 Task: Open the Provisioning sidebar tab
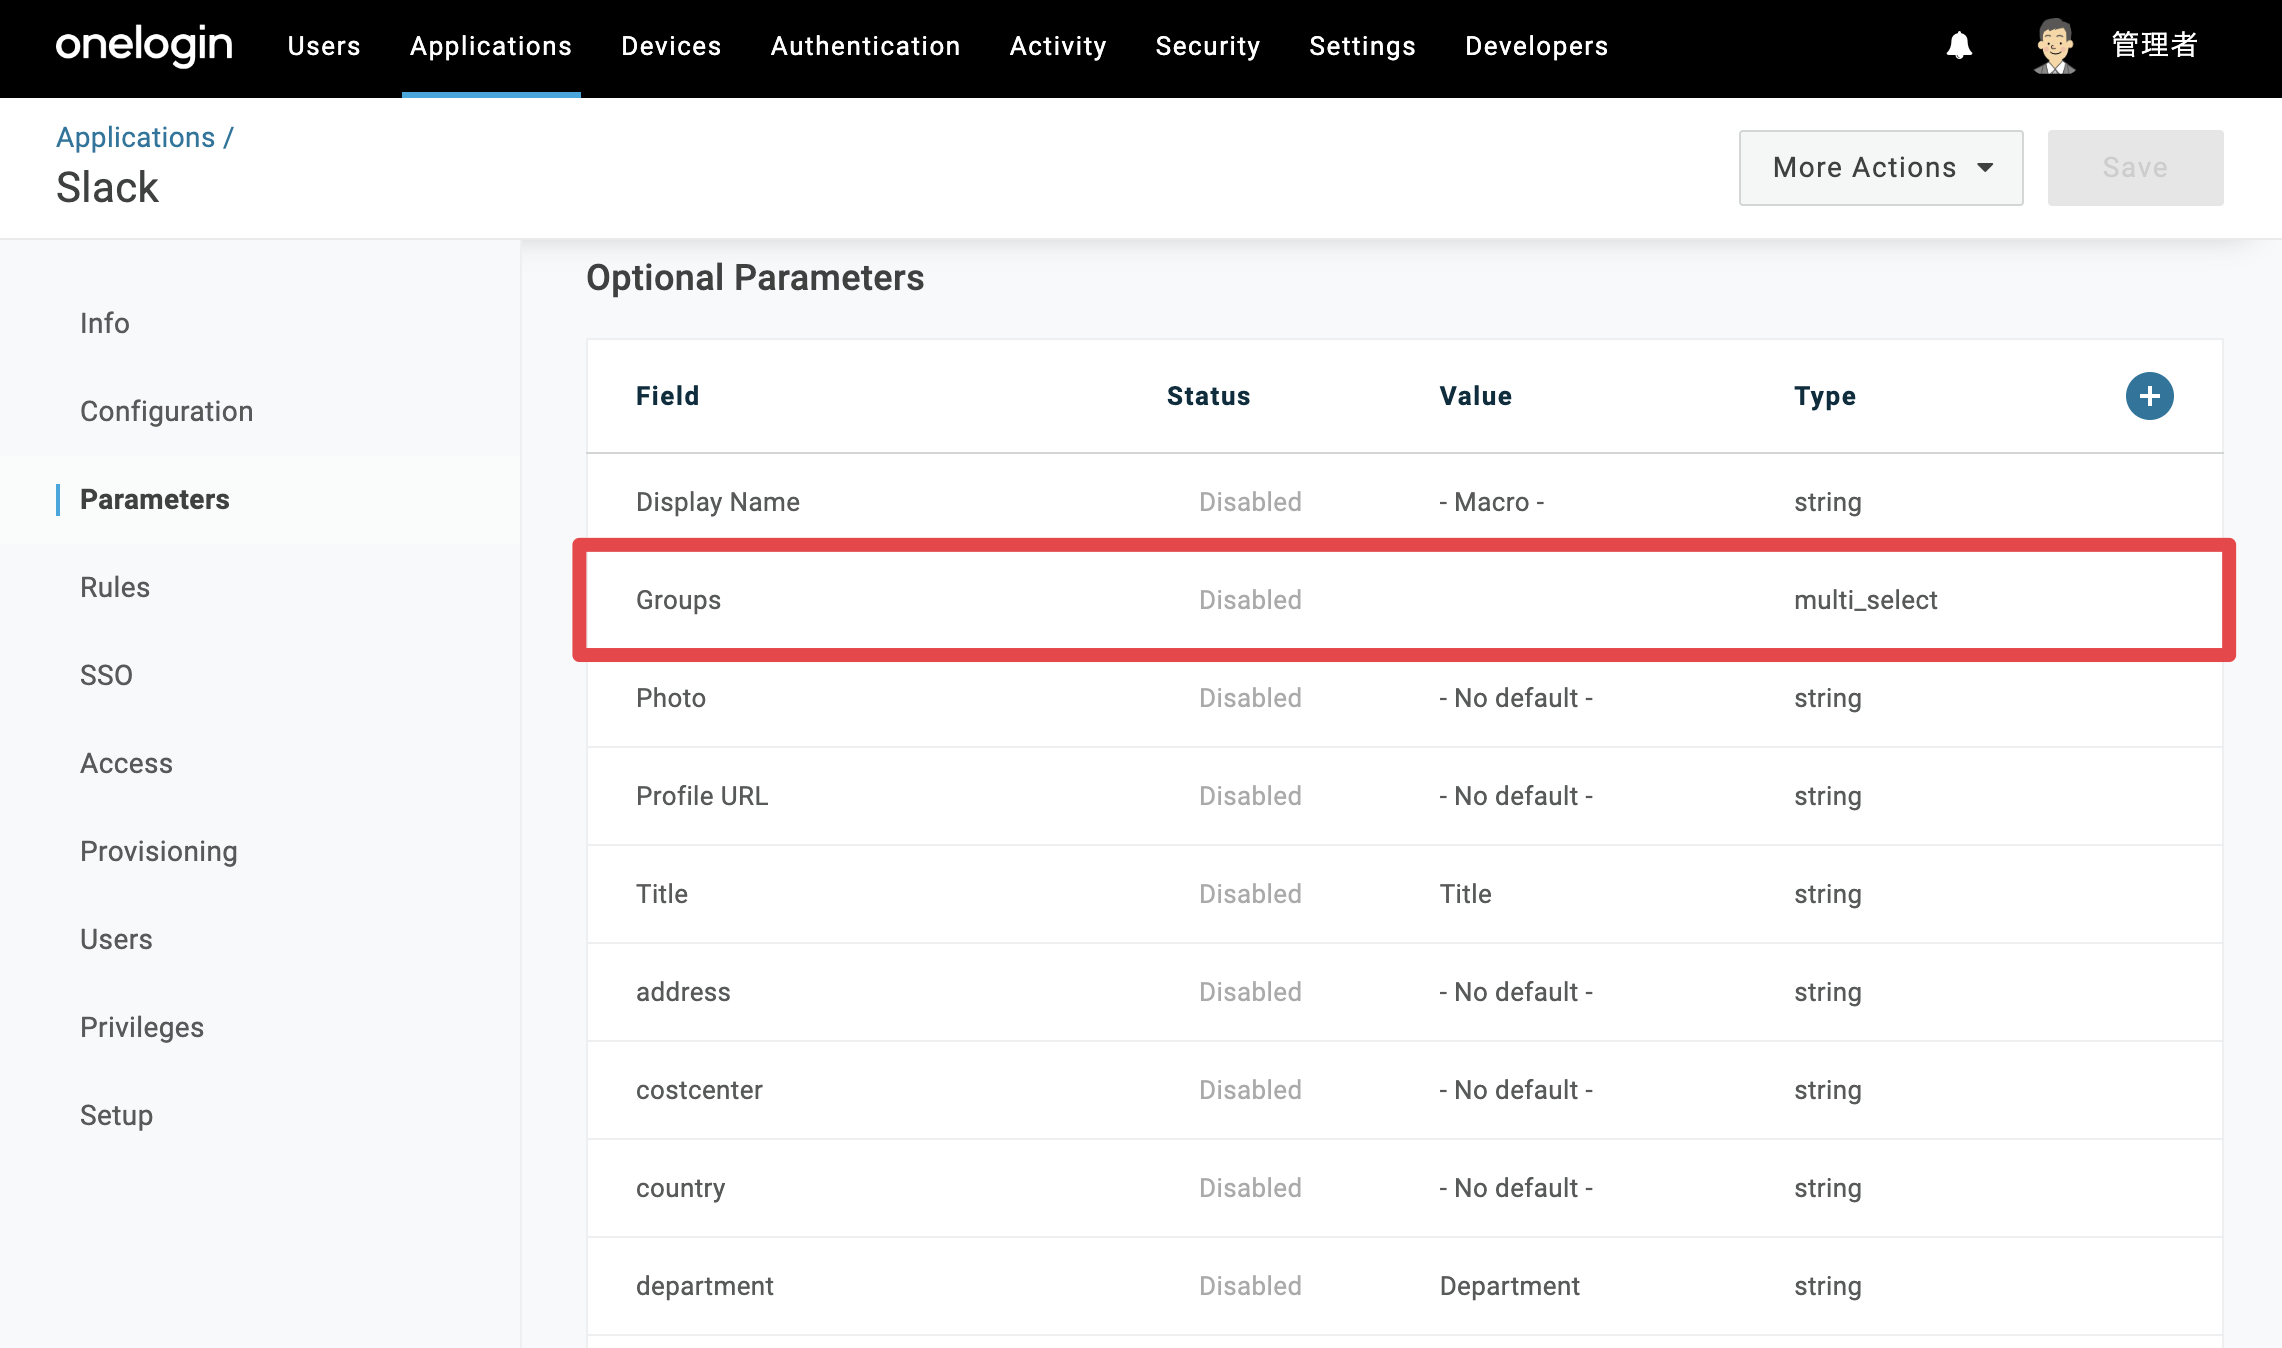[159, 851]
